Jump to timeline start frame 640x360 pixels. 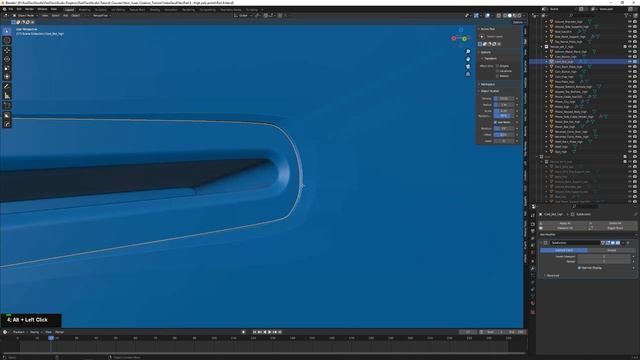tap(255, 332)
